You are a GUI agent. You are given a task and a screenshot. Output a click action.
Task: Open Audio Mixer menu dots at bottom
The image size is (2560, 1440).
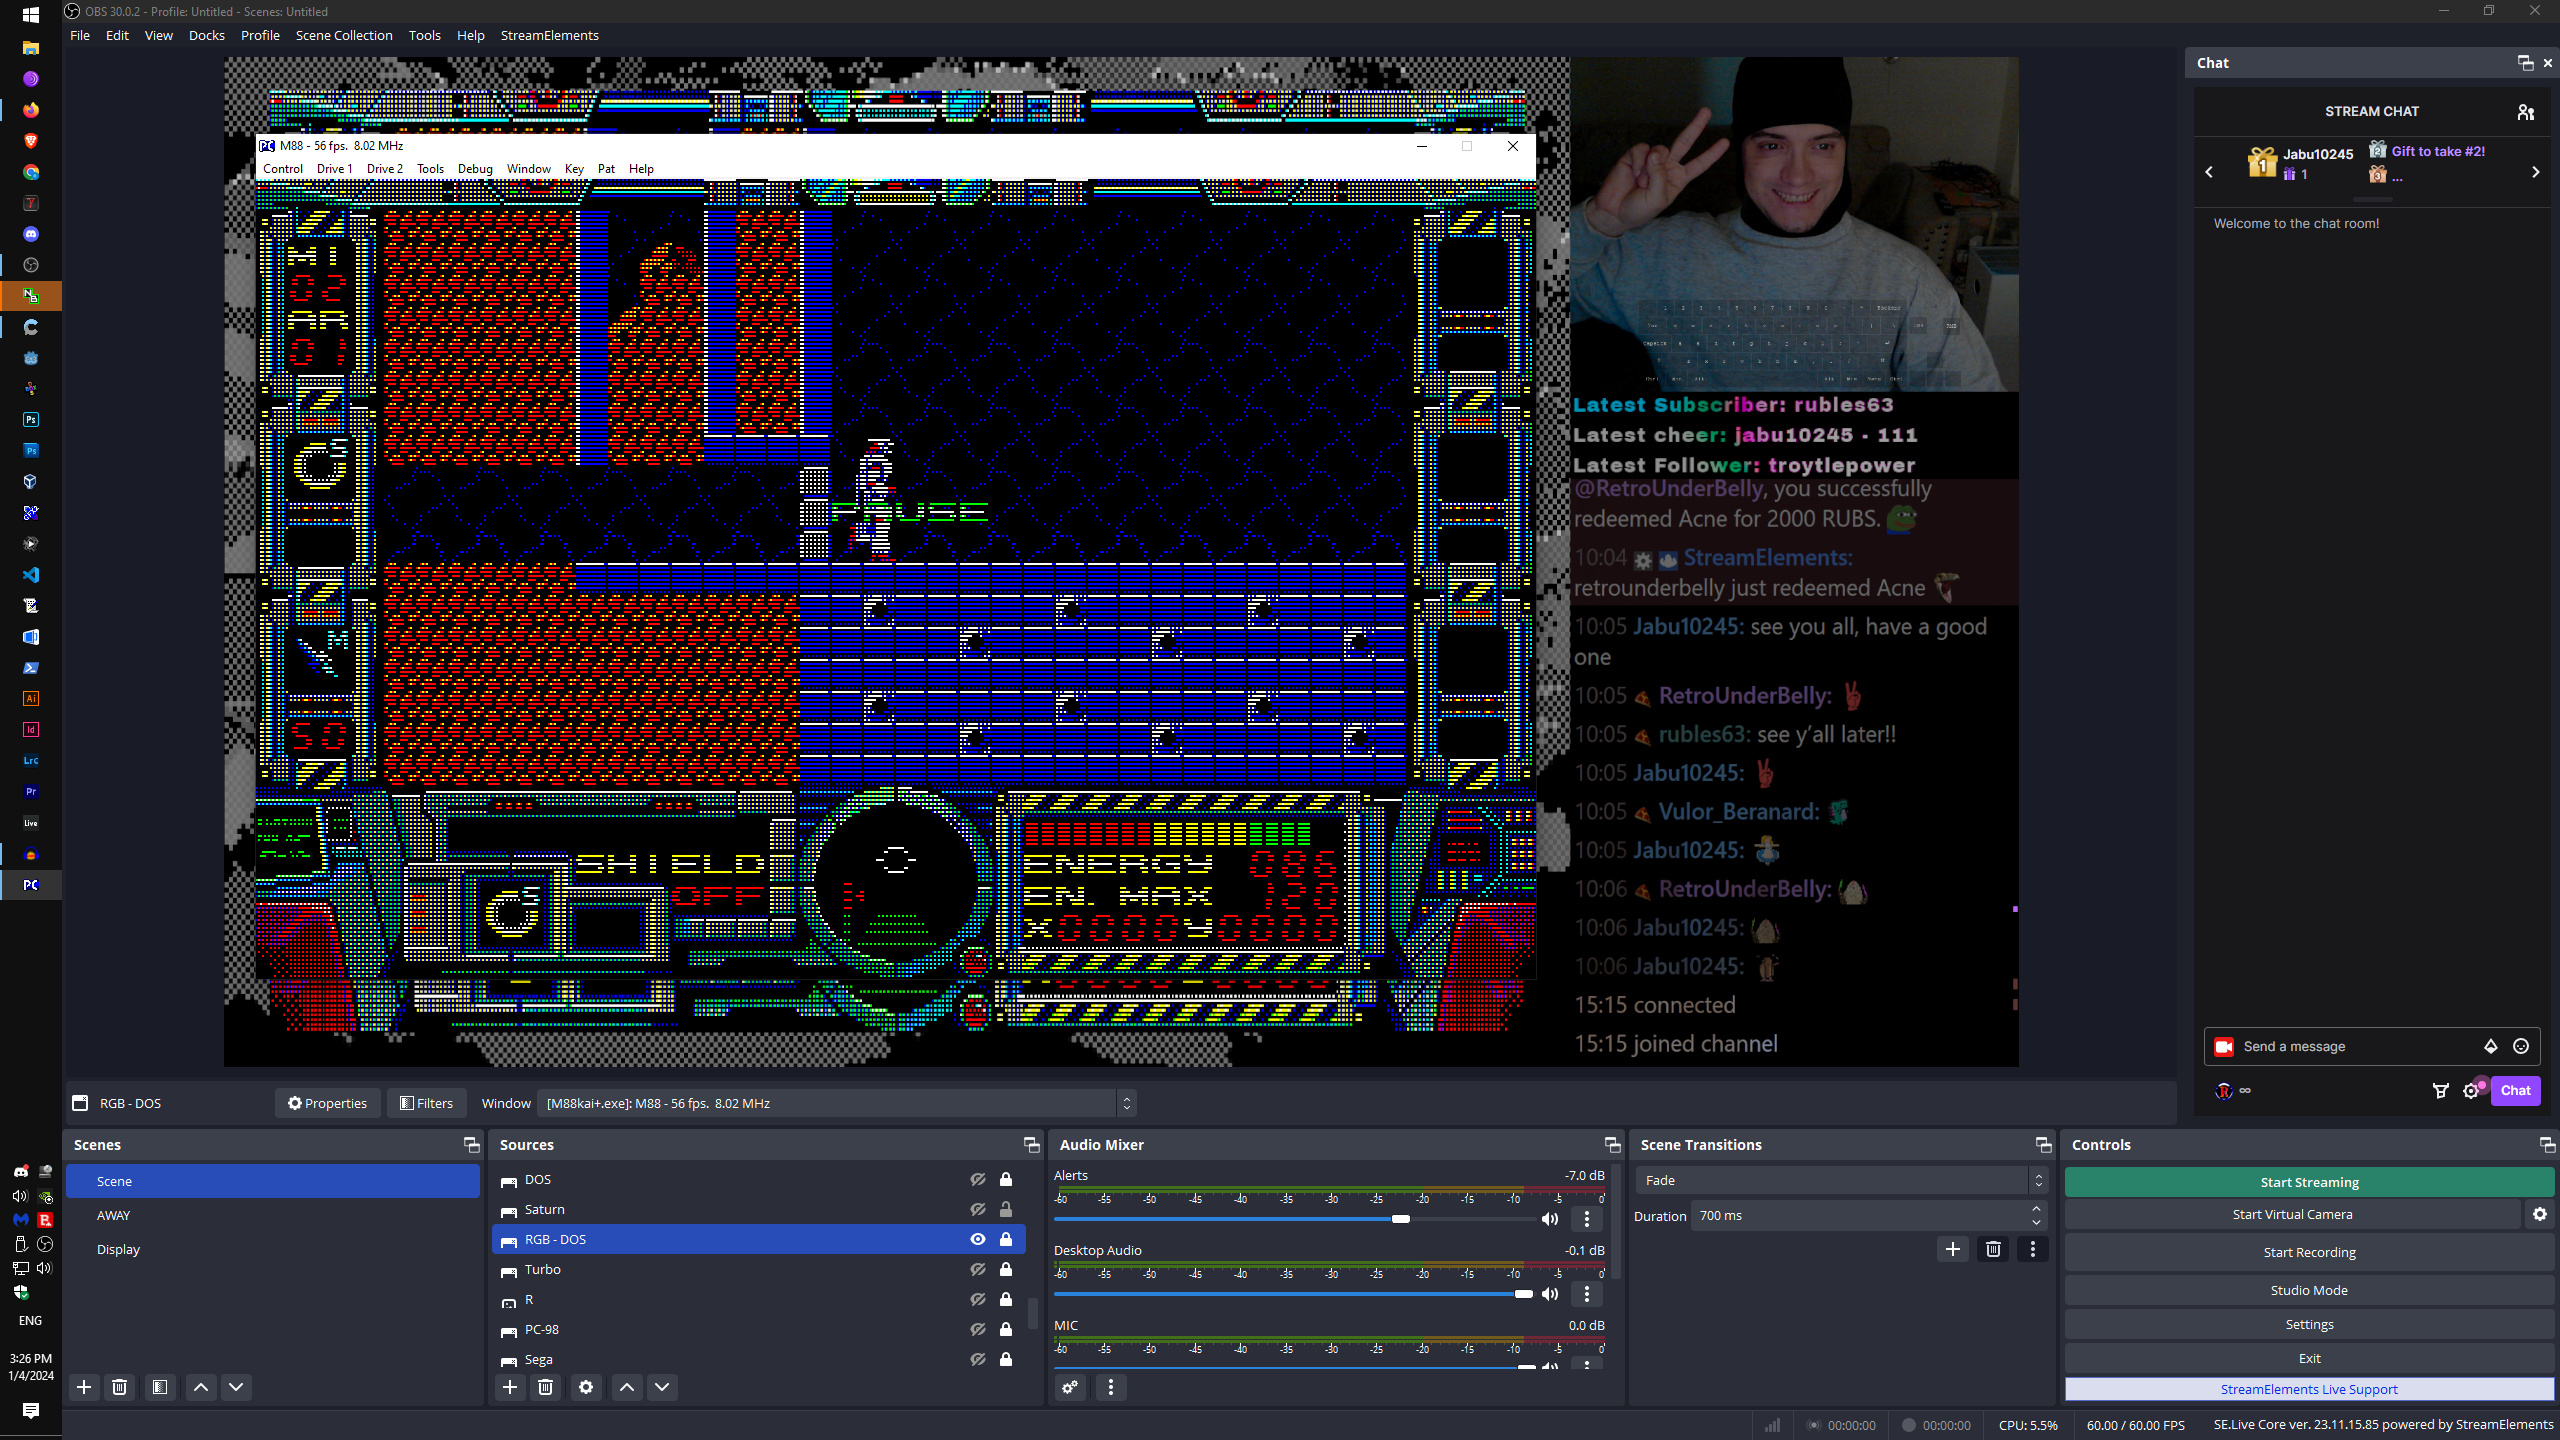1111,1387
